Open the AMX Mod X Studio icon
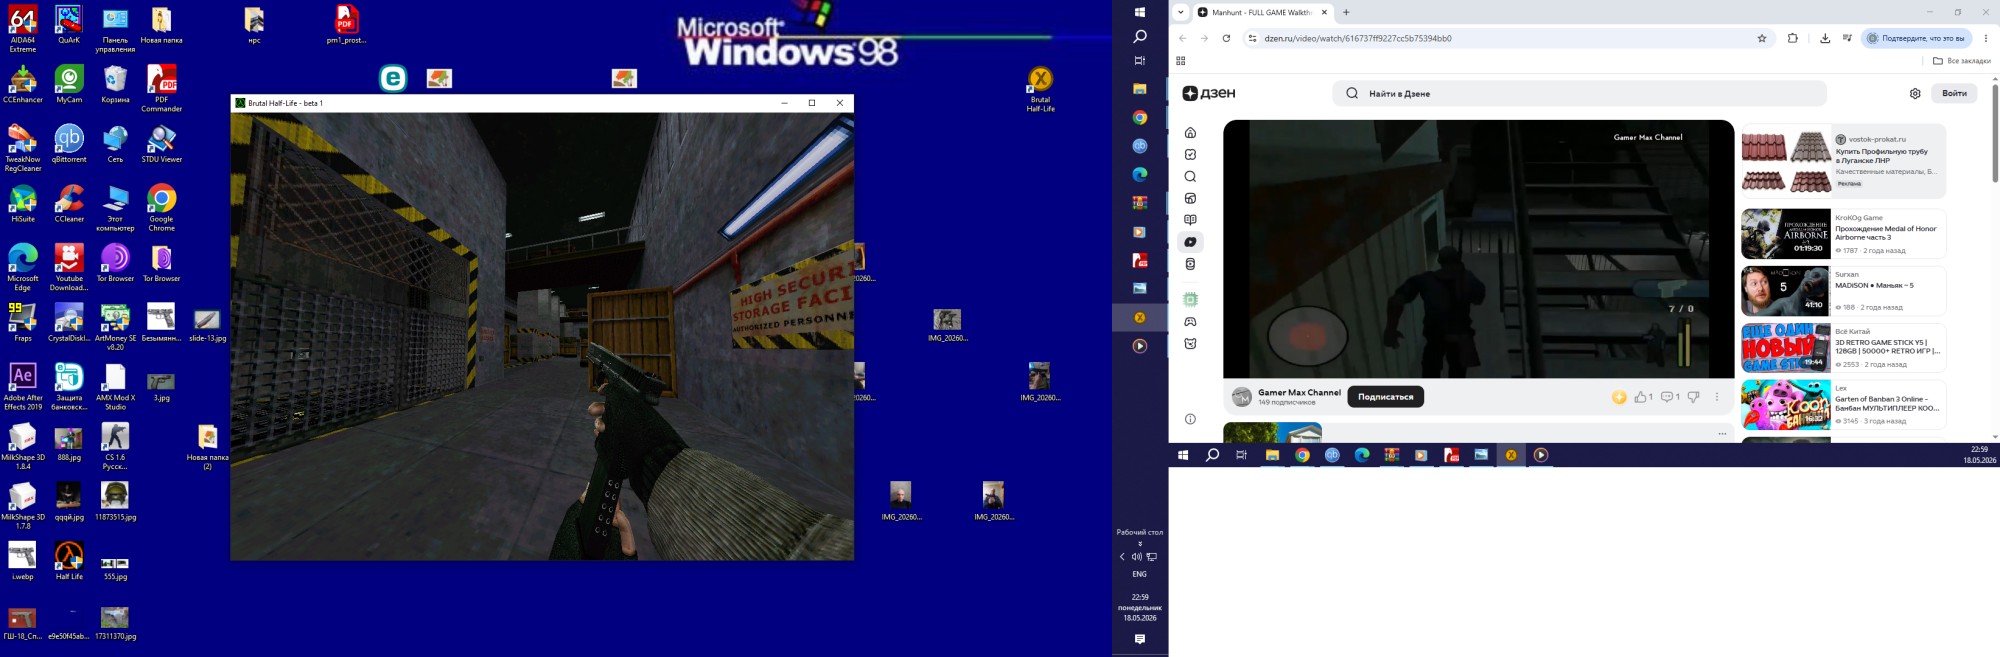This screenshot has height=657, width=2000. (x=115, y=387)
